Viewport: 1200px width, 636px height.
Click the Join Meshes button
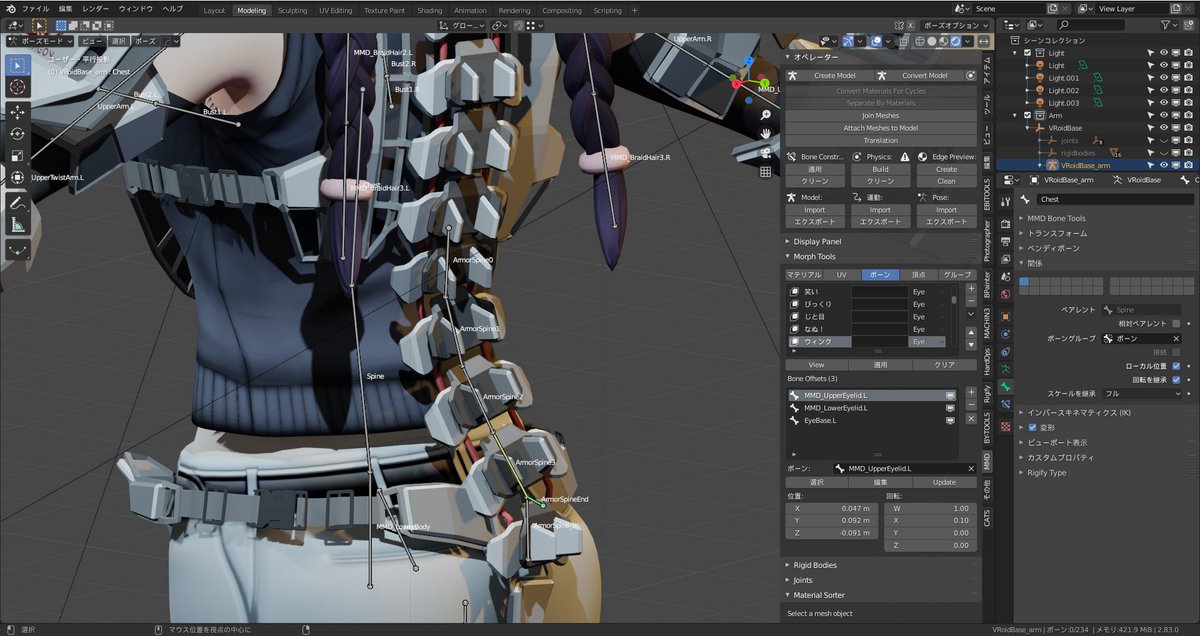tap(880, 116)
